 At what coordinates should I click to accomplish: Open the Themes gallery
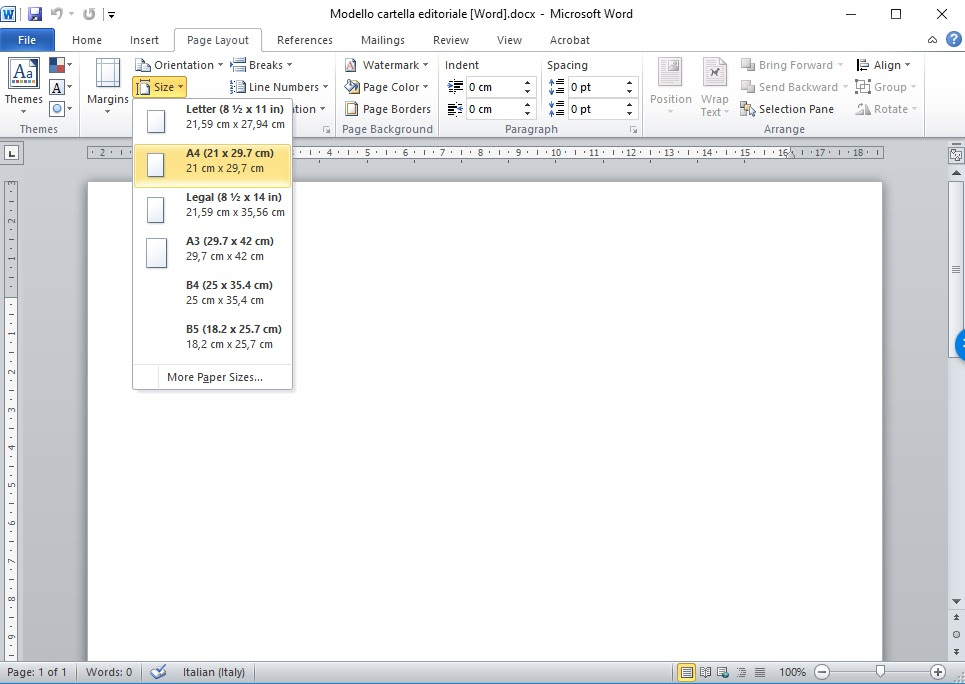click(23, 86)
